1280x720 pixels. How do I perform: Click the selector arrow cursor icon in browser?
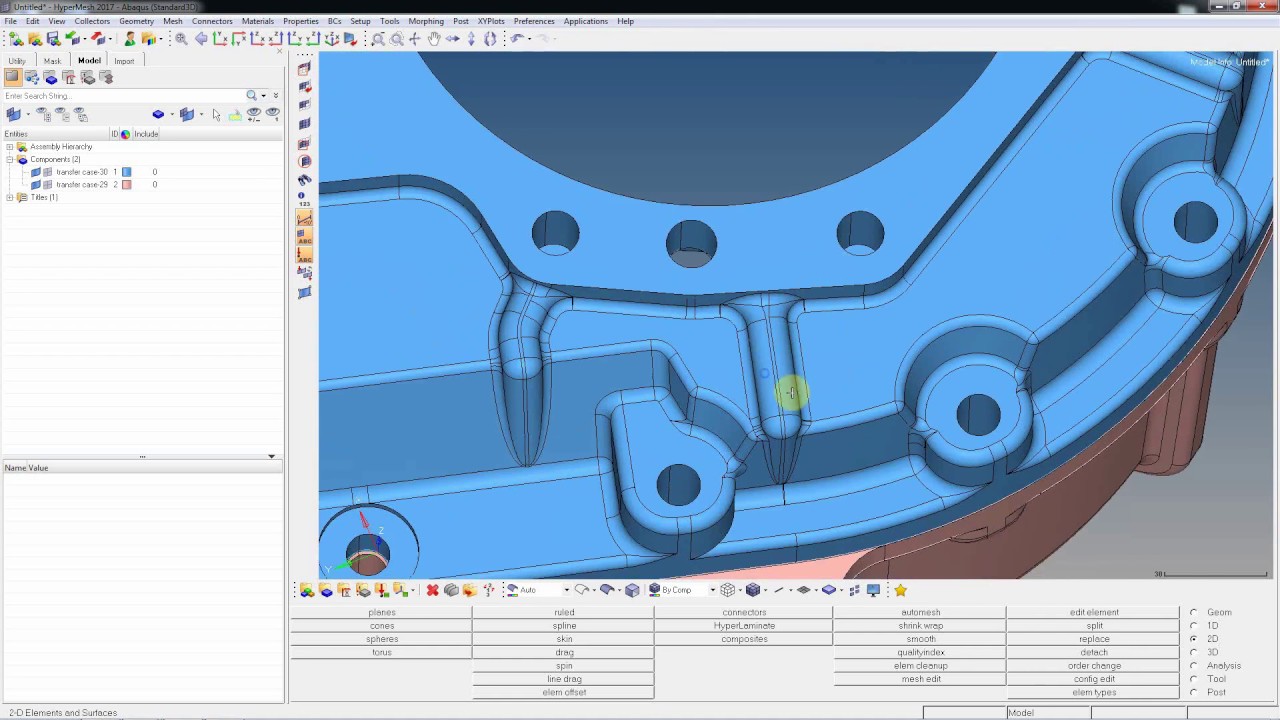coord(216,114)
